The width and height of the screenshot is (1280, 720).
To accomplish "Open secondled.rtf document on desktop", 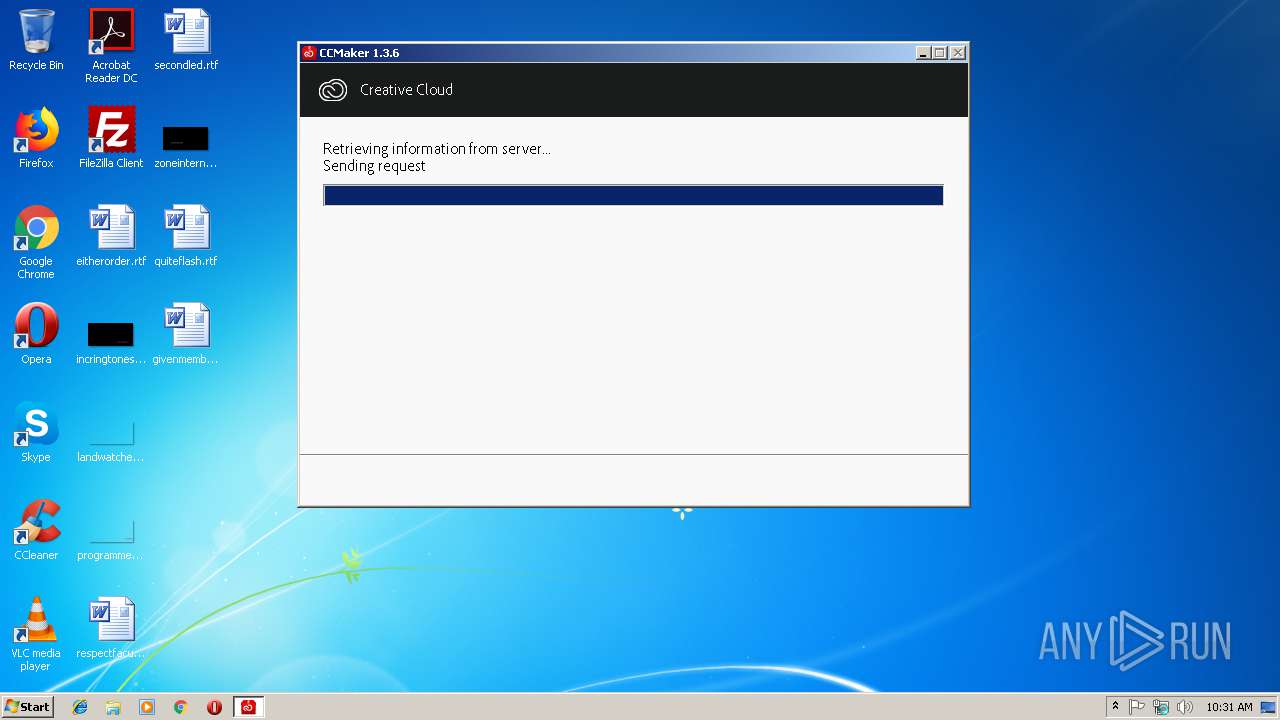I will [x=186, y=40].
